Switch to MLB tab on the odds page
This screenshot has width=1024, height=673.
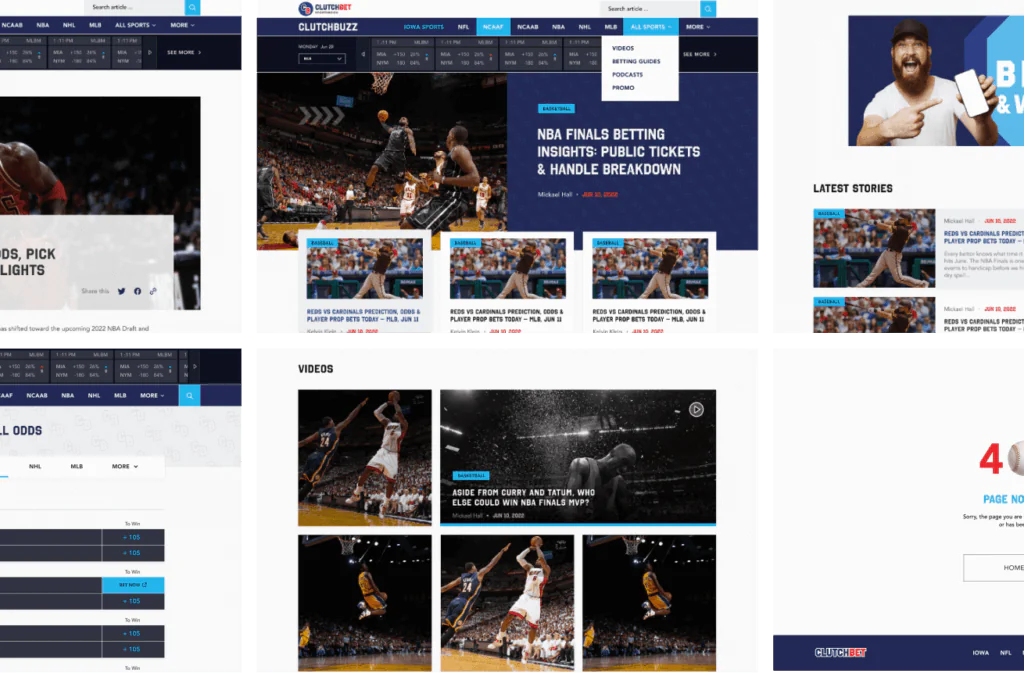(x=76, y=466)
